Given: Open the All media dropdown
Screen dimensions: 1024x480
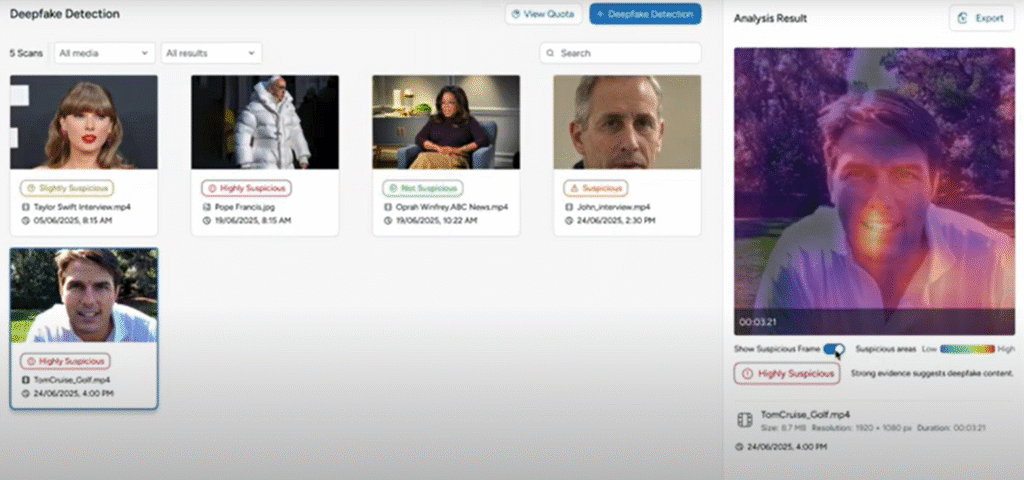Looking at the screenshot, I should pos(104,53).
